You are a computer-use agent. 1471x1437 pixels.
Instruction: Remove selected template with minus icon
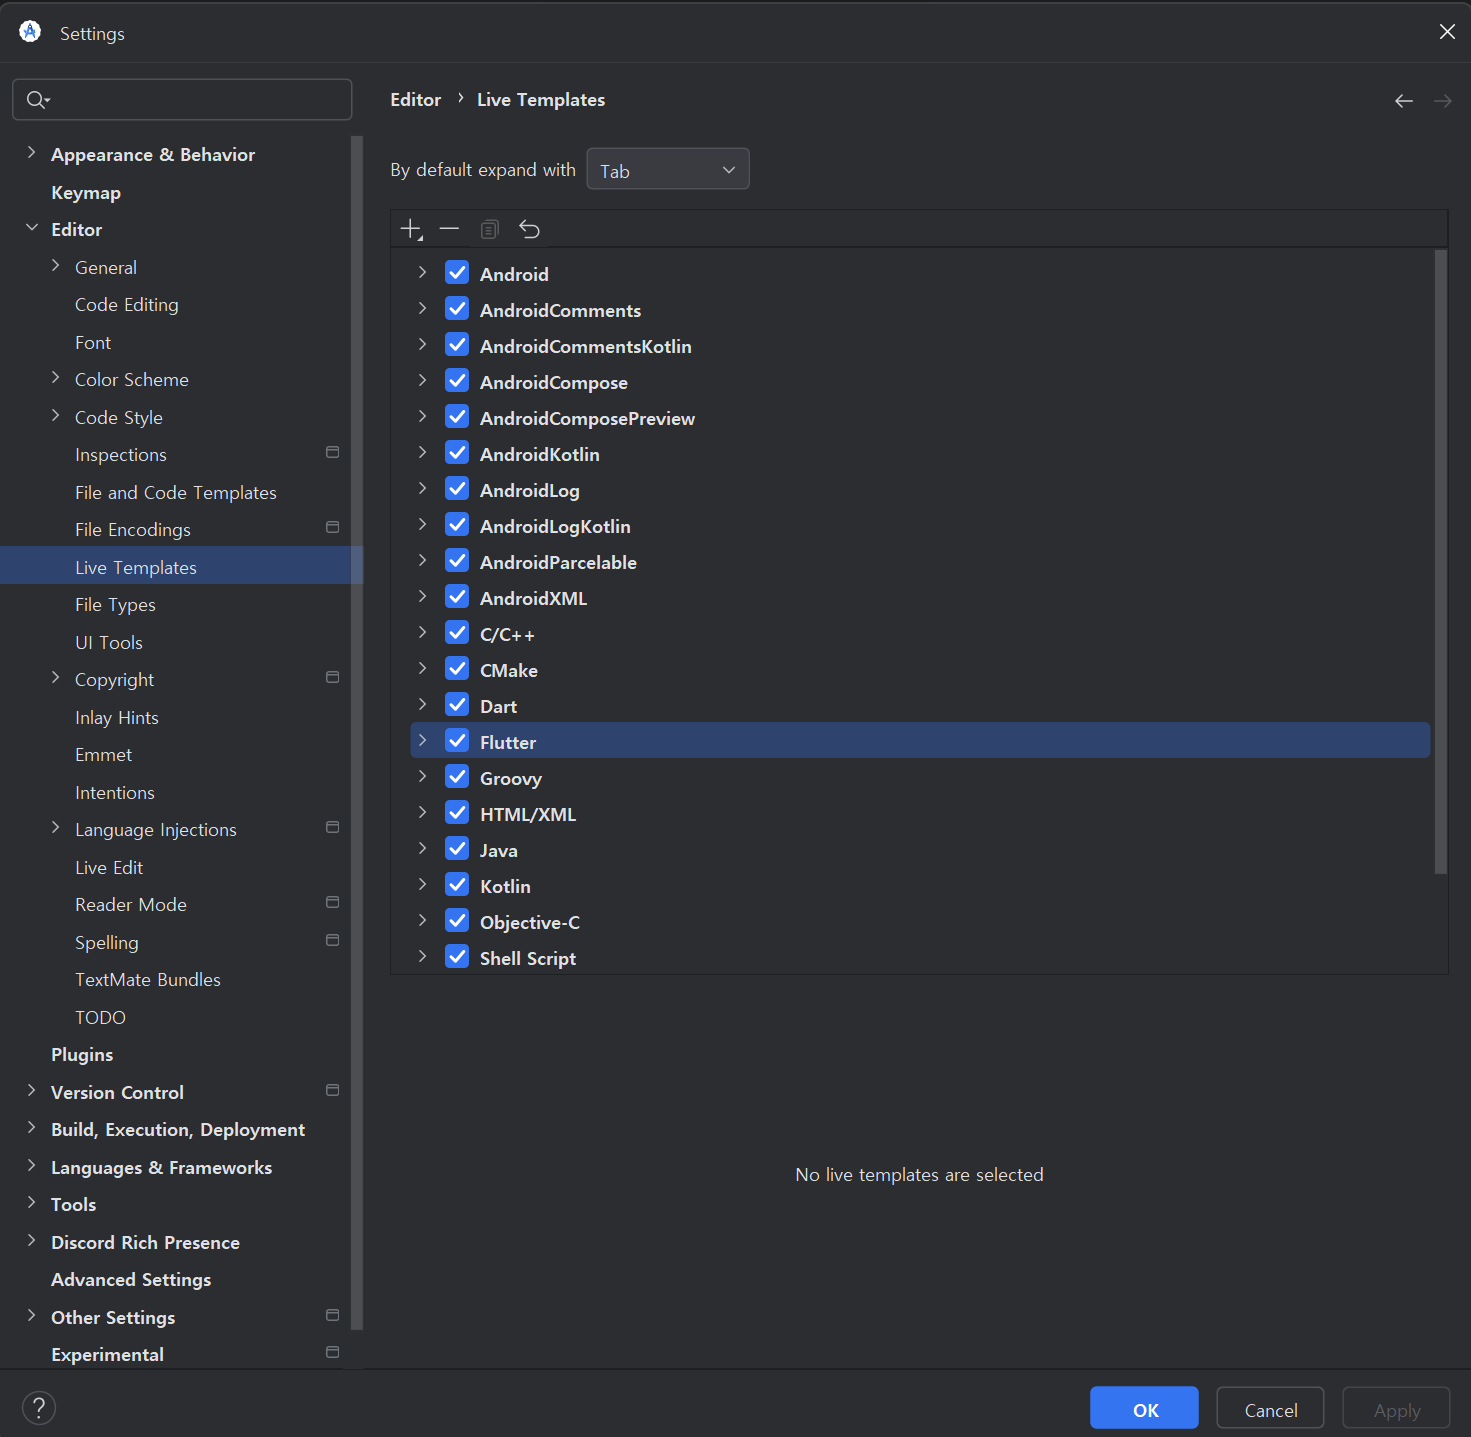(449, 230)
